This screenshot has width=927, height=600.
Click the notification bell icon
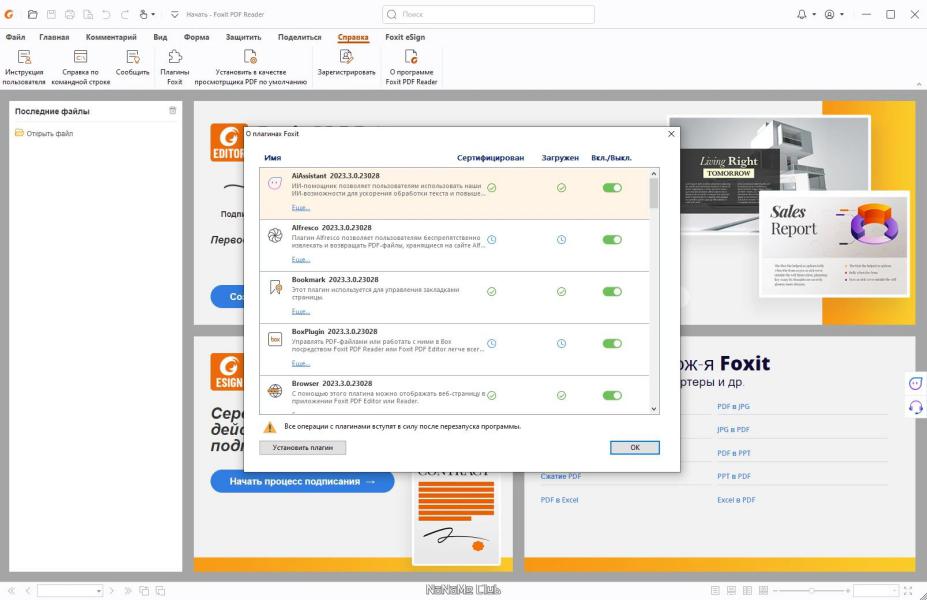click(x=802, y=14)
